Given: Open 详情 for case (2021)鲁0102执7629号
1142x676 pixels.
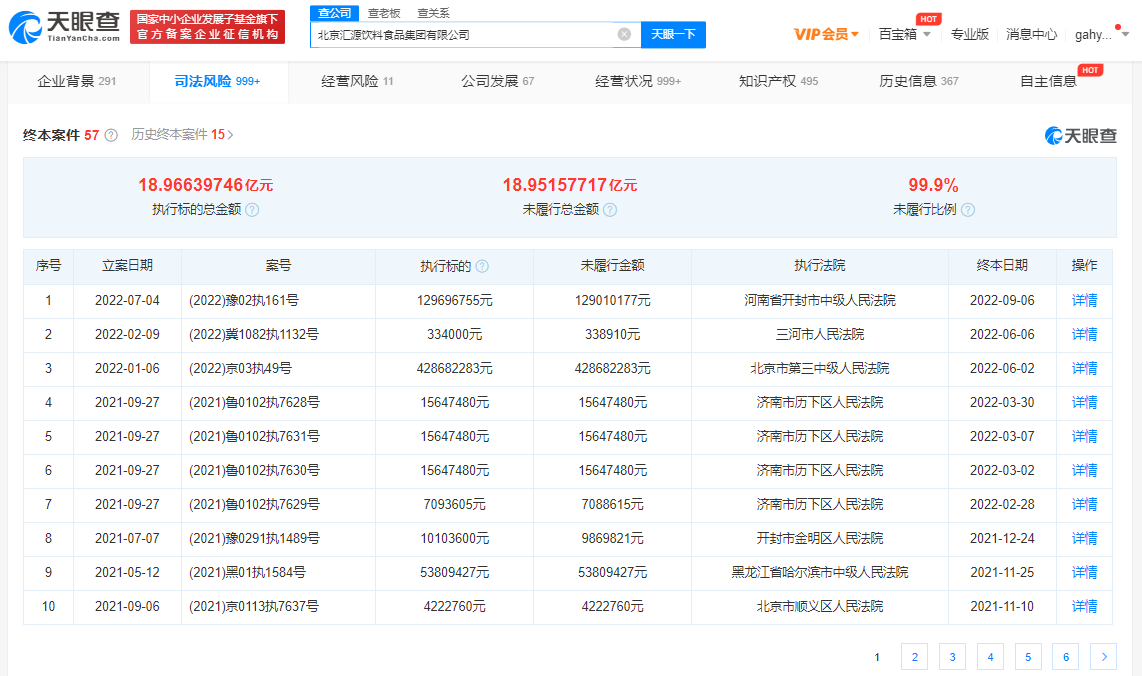Looking at the screenshot, I should tap(1084, 504).
